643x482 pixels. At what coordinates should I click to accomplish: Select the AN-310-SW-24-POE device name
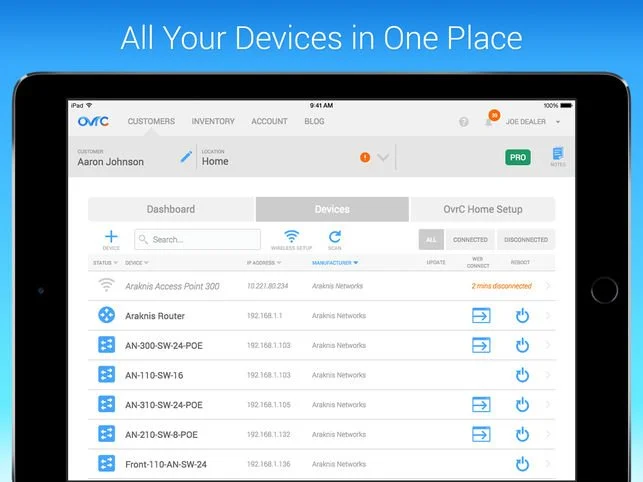tap(164, 405)
